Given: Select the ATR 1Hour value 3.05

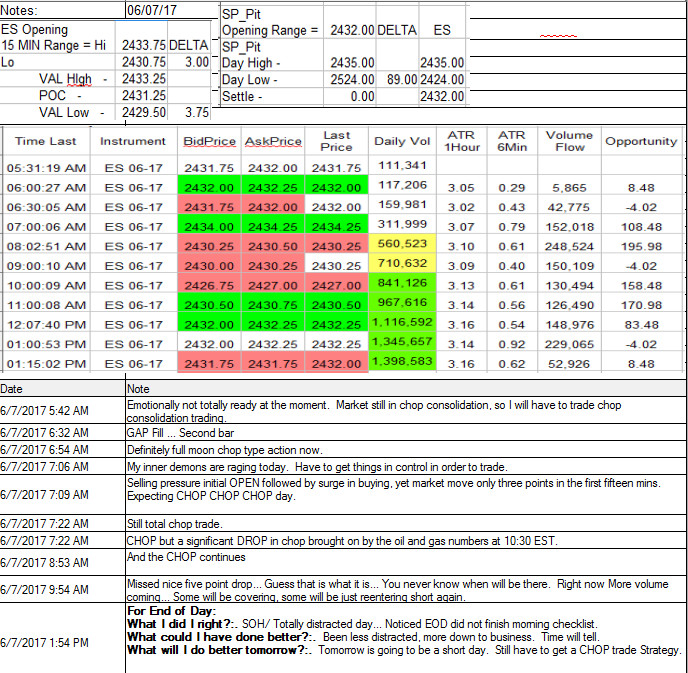Looking at the screenshot, I should click(x=461, y=188).
